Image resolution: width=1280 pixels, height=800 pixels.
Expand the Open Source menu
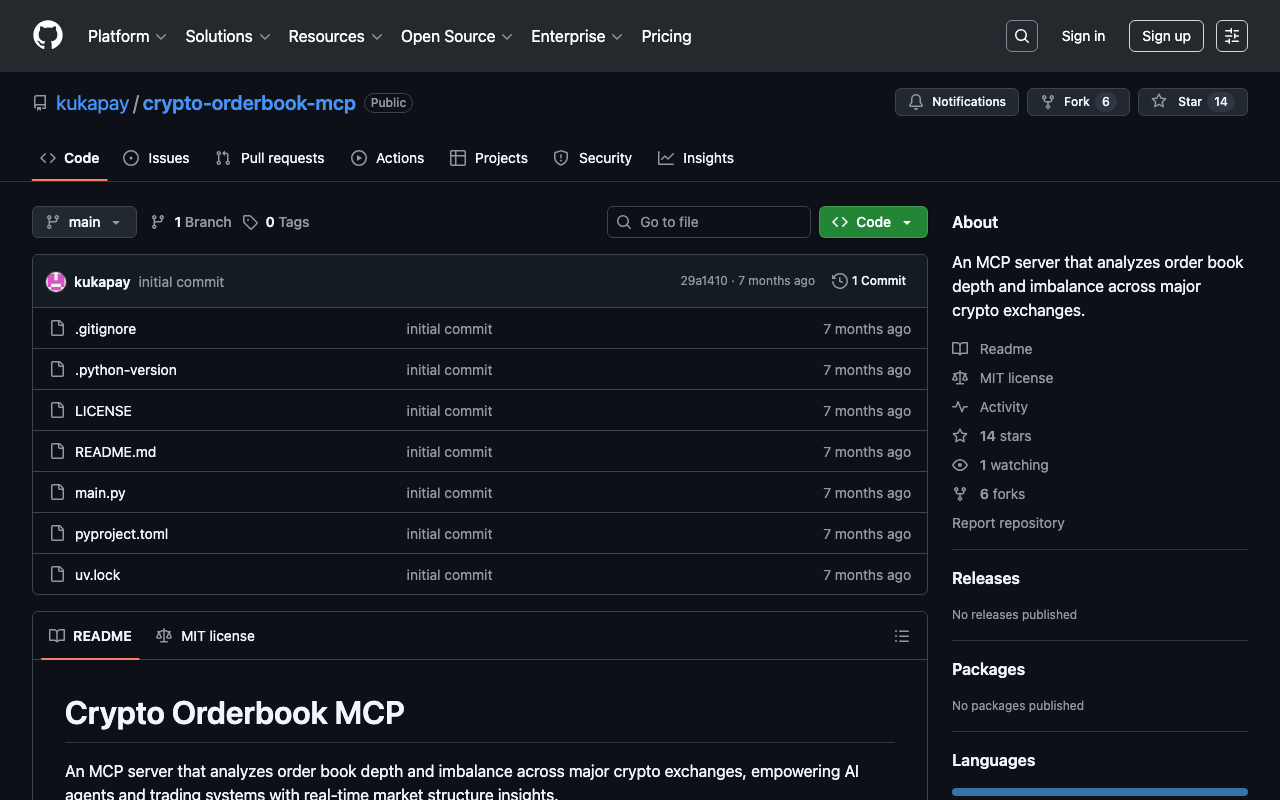(x=456, y=36)
